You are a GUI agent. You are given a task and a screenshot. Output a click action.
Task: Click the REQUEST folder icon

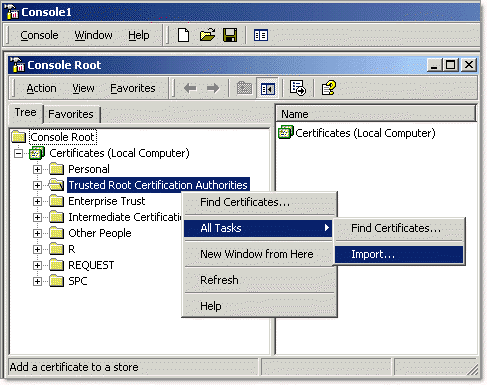click(57, 265)
